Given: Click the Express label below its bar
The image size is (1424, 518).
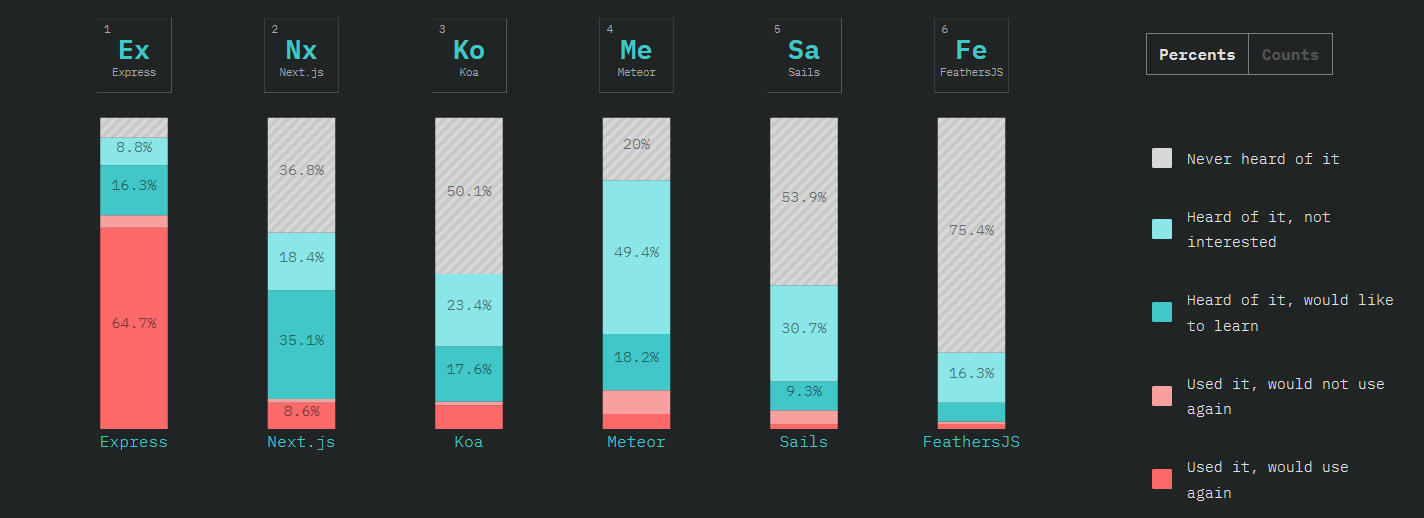Looking at the screenshot, I should (x=134, y=442).
